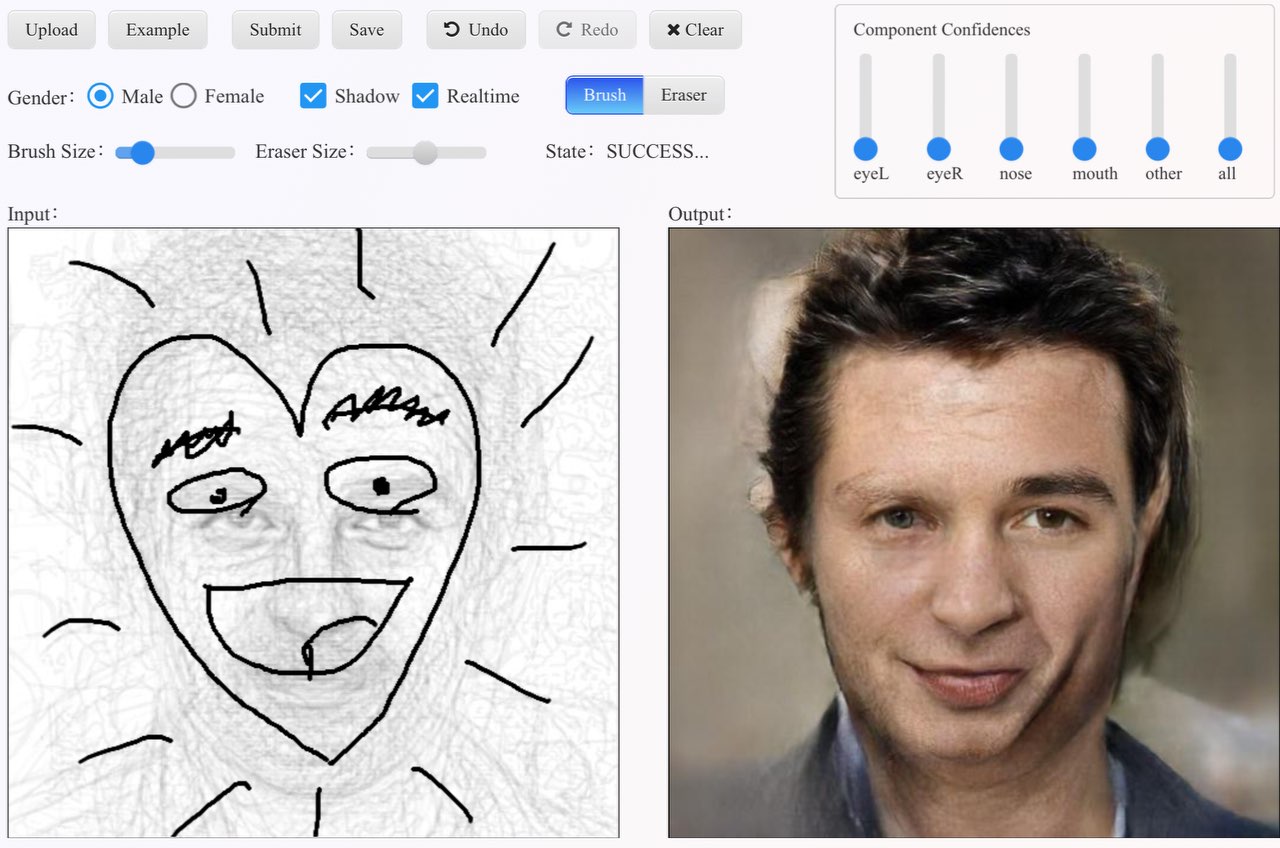Select the Female gender option

(x=183, y=96)
